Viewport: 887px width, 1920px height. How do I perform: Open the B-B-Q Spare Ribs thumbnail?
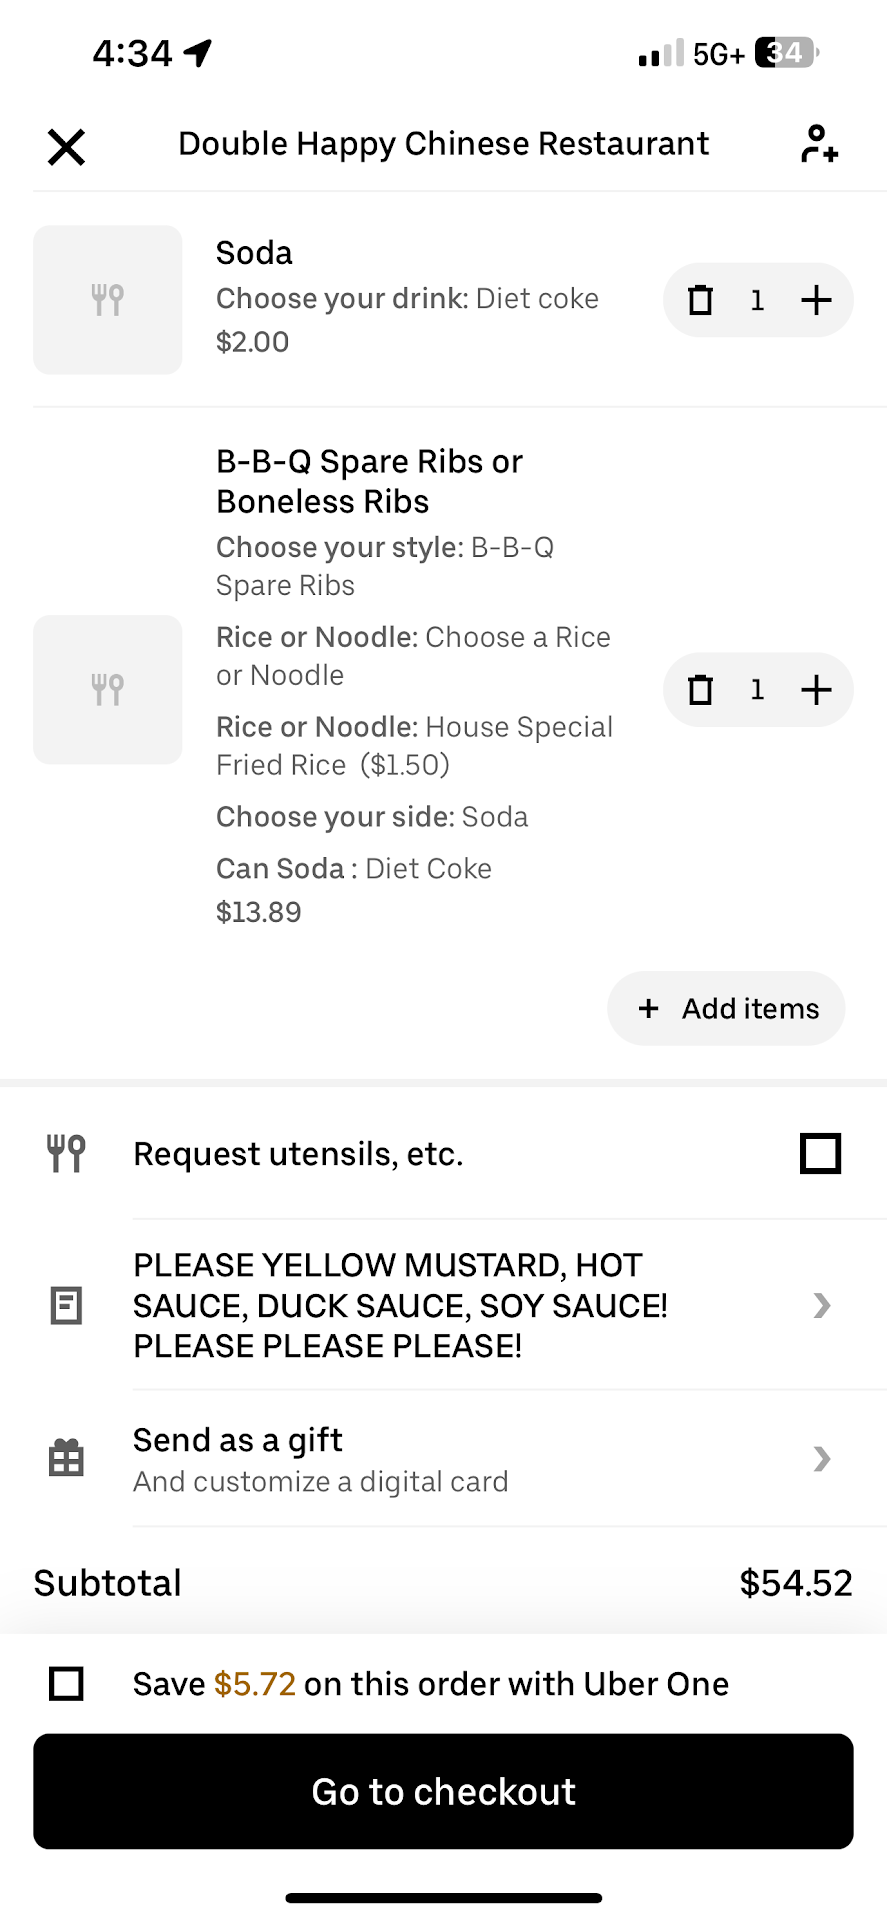pos(108,690)
